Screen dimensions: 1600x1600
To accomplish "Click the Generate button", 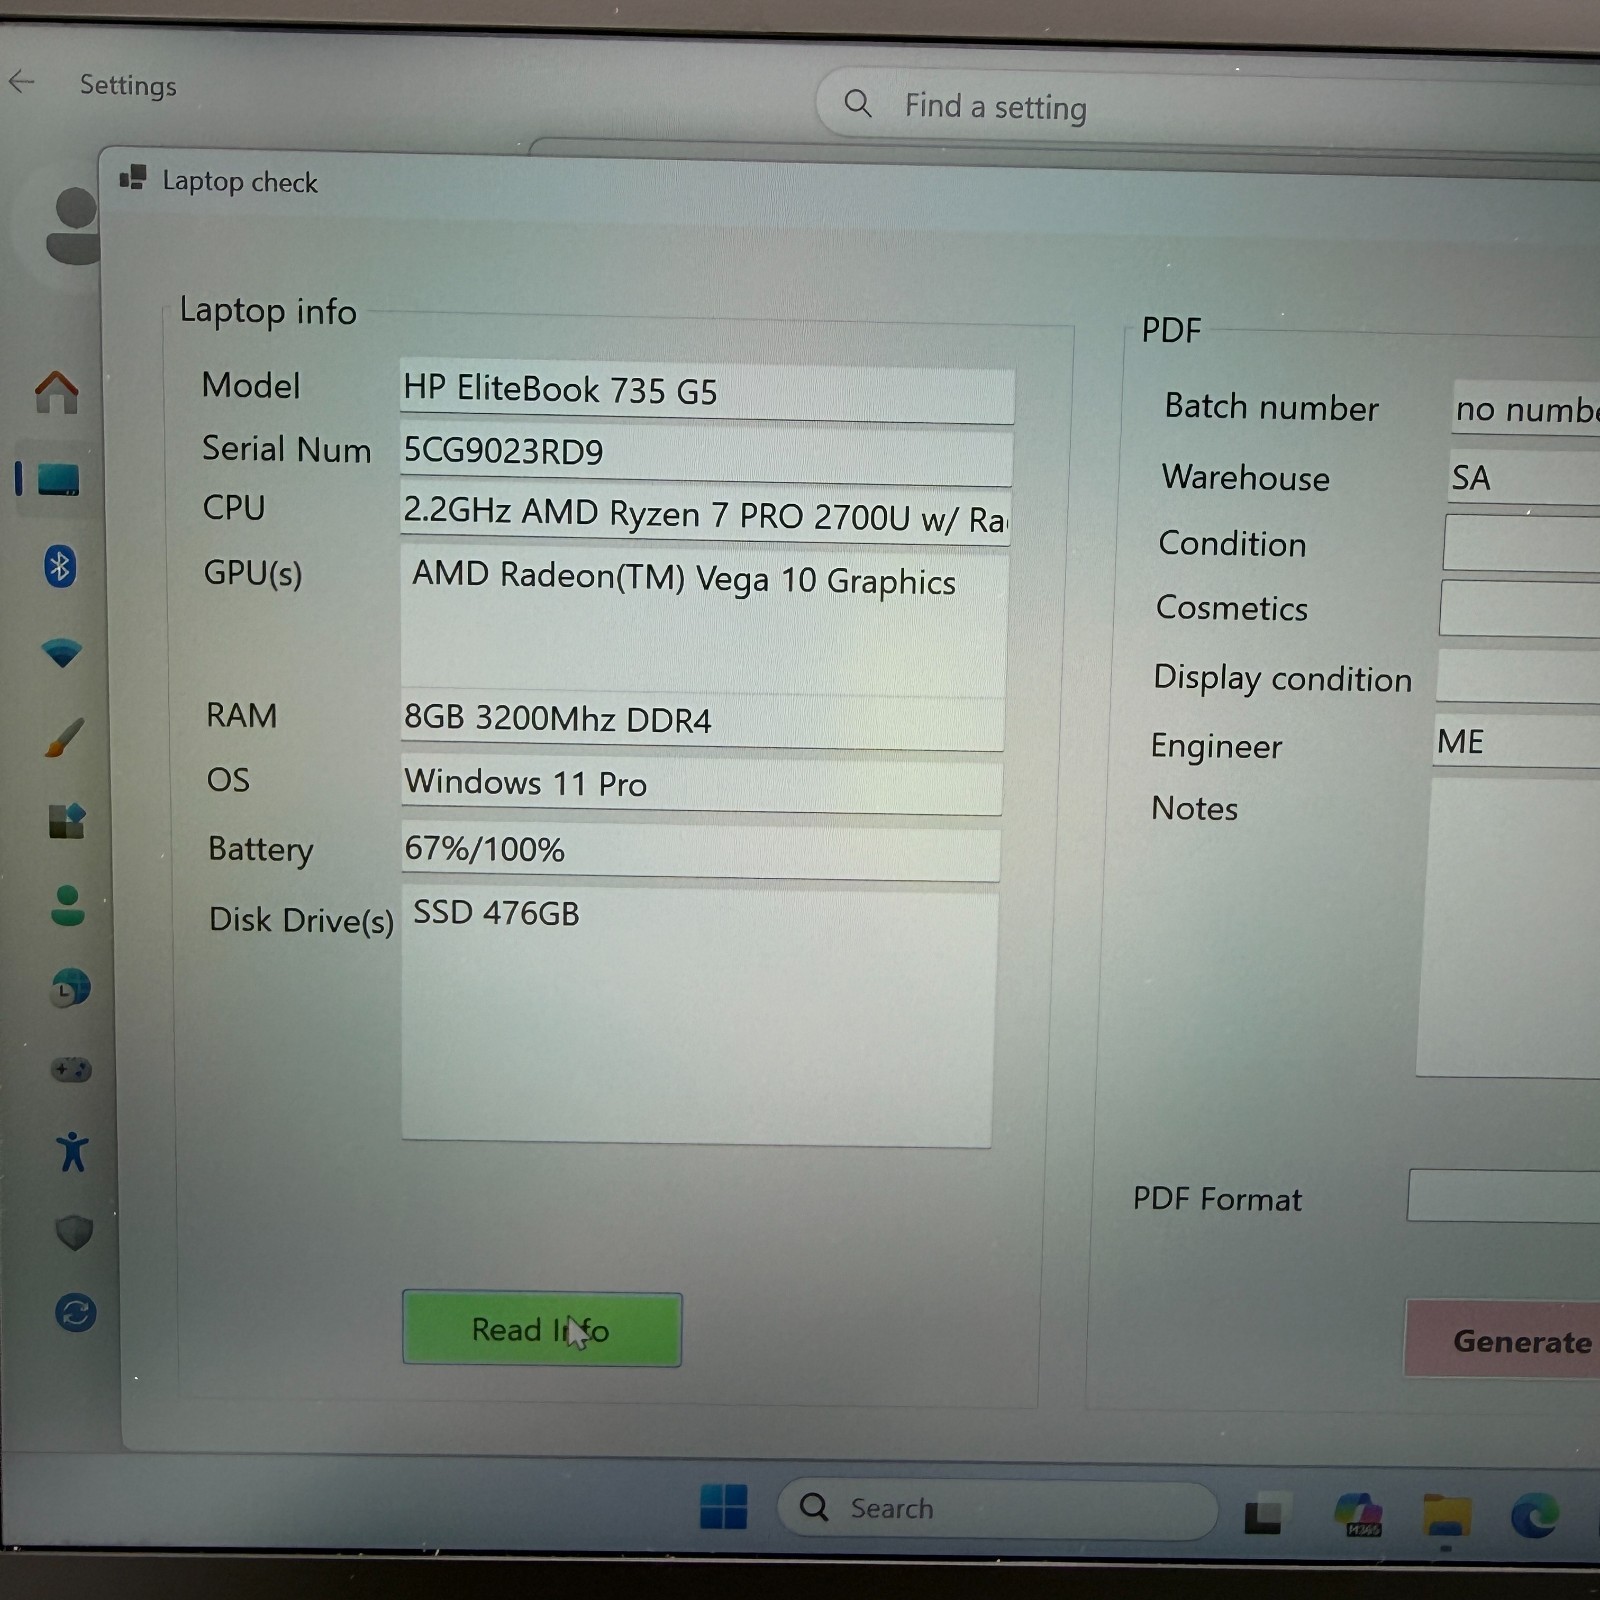I will pyautogui.click(x=1503, y=1340).
